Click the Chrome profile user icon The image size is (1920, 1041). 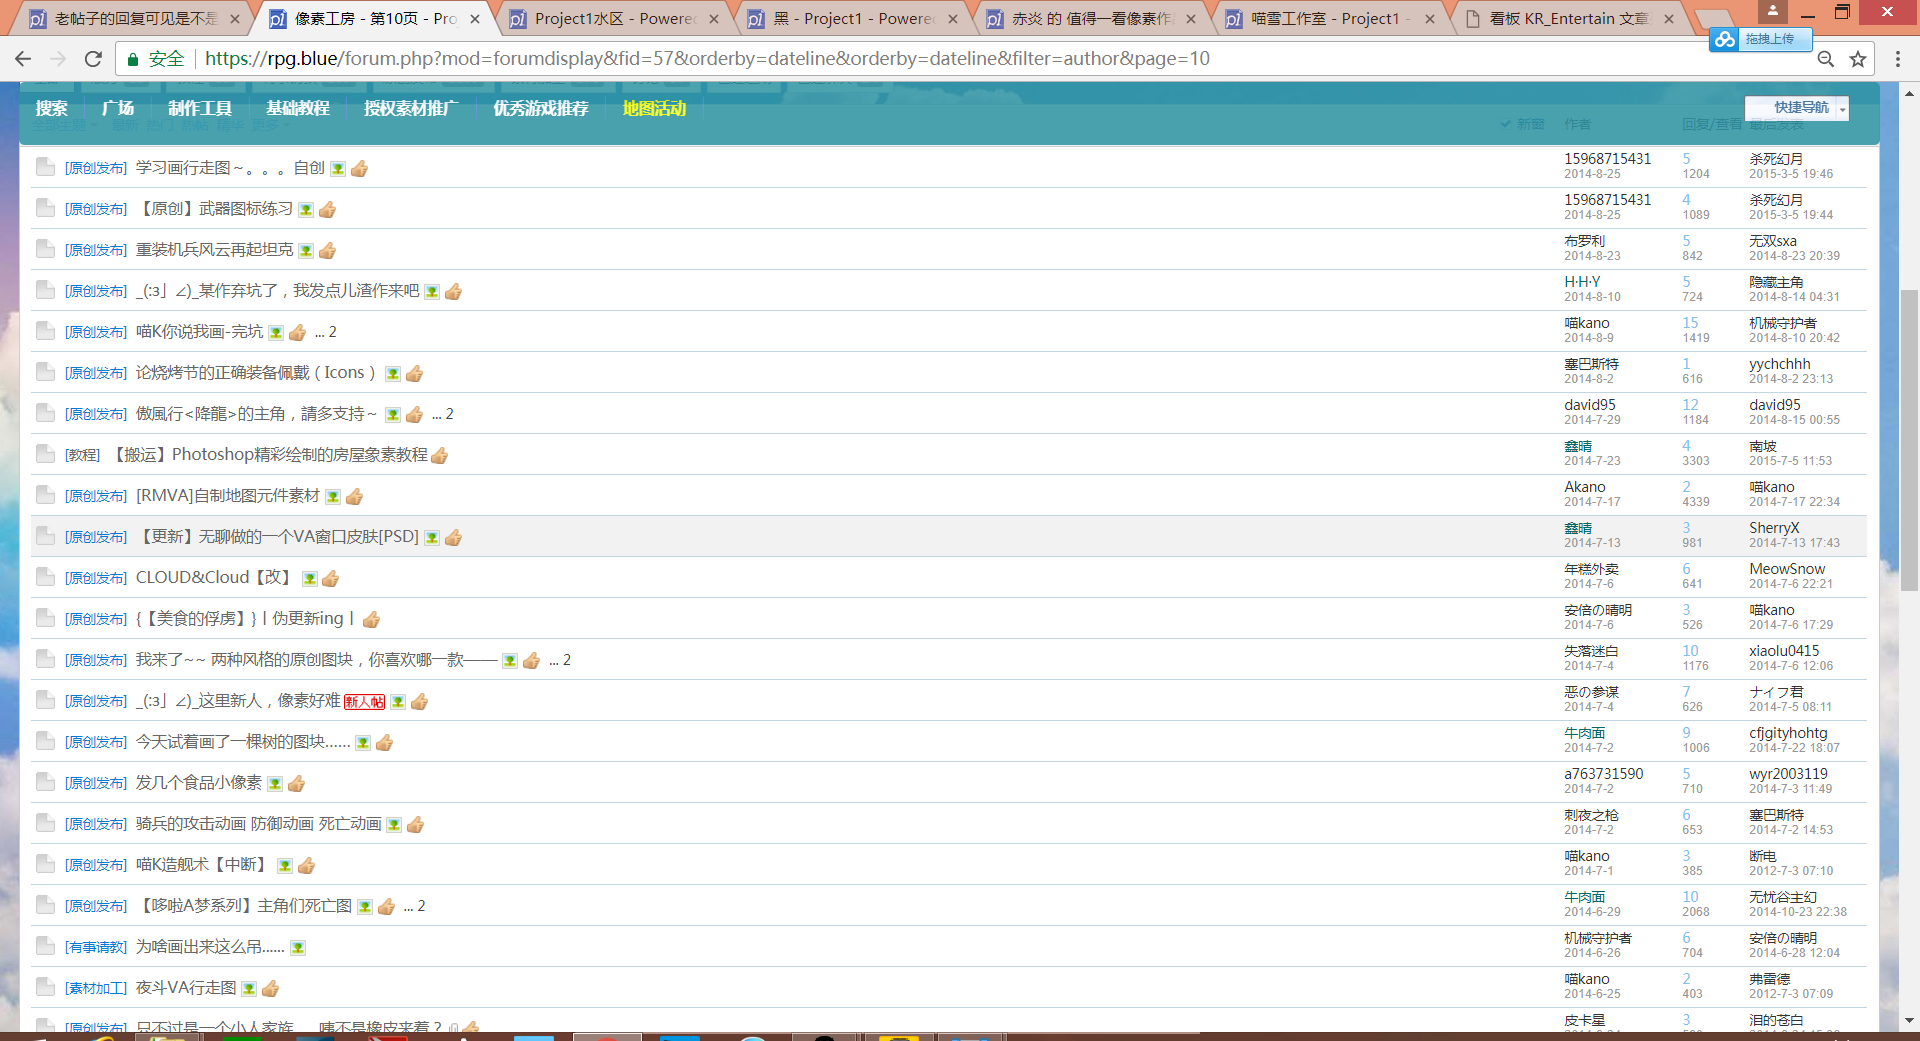pos(1773,12)
